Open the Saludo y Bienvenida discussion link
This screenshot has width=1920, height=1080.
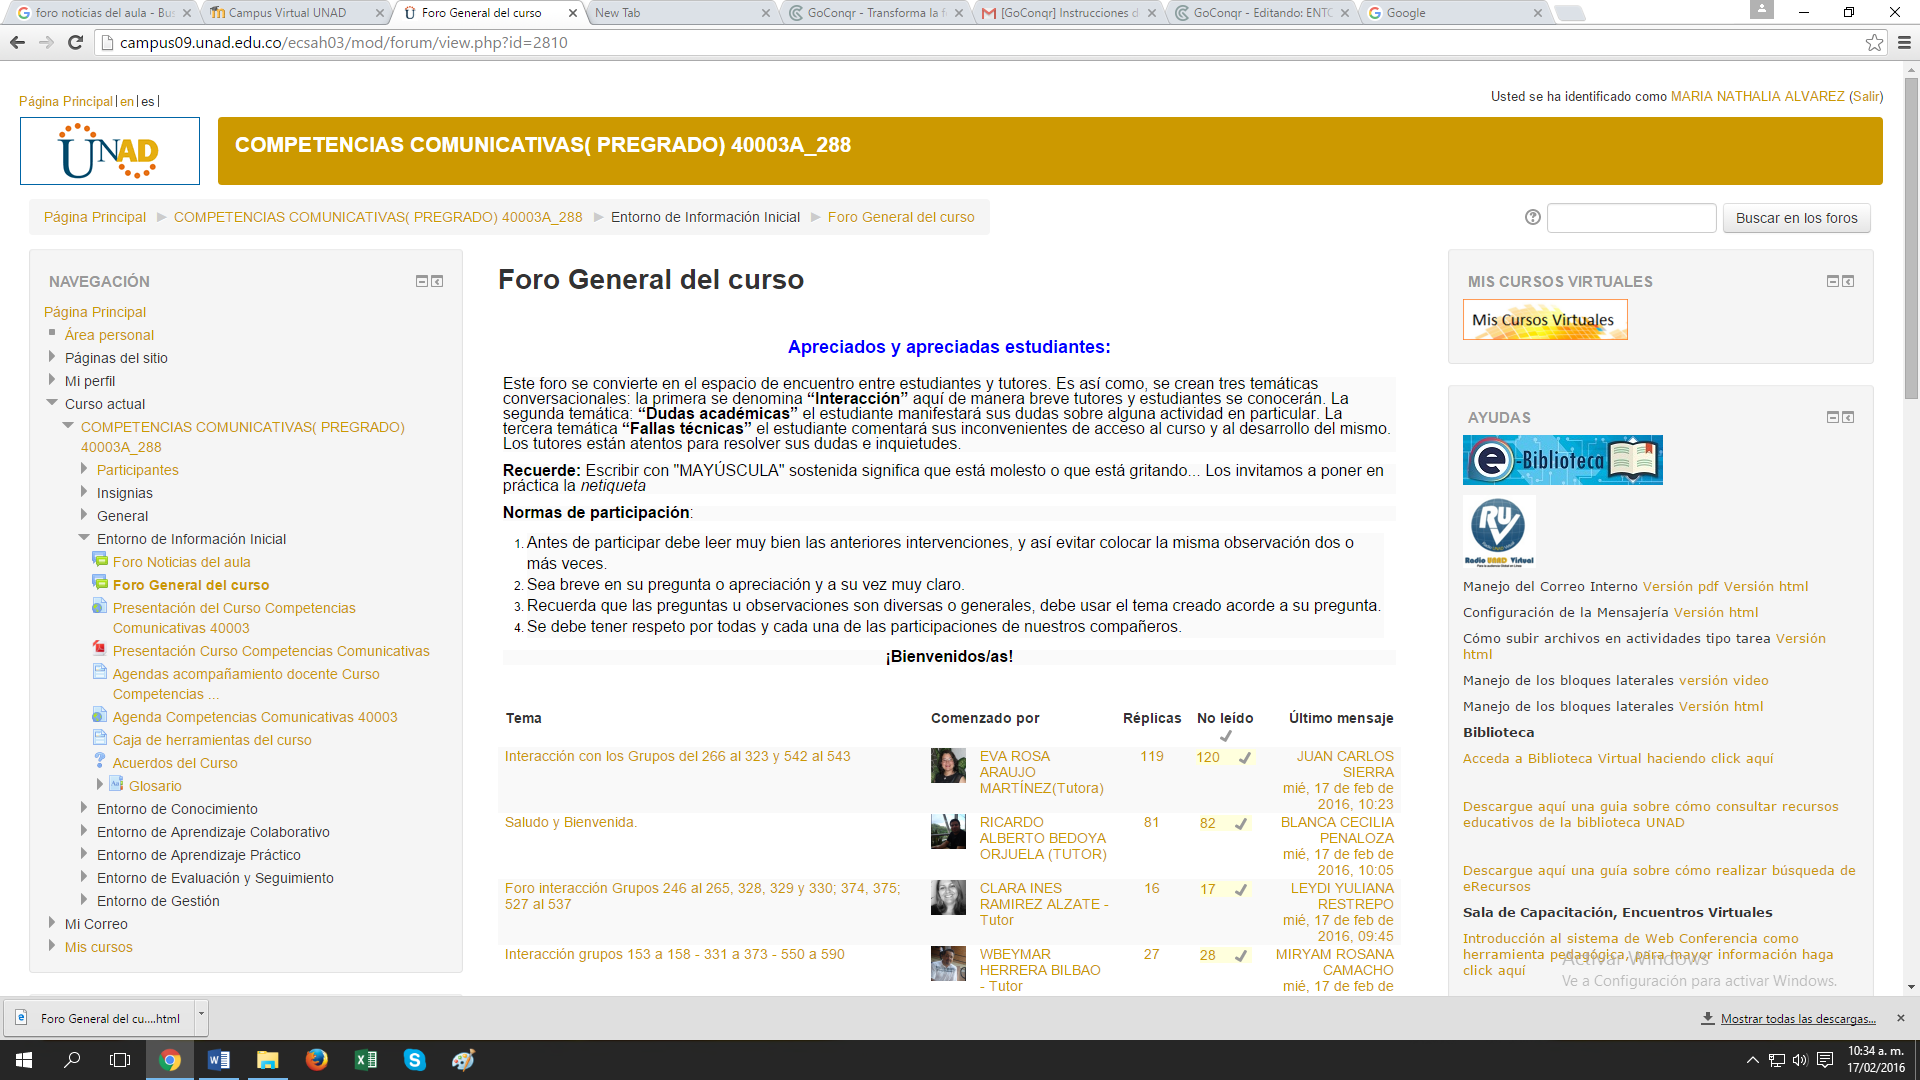coord(570,822)
